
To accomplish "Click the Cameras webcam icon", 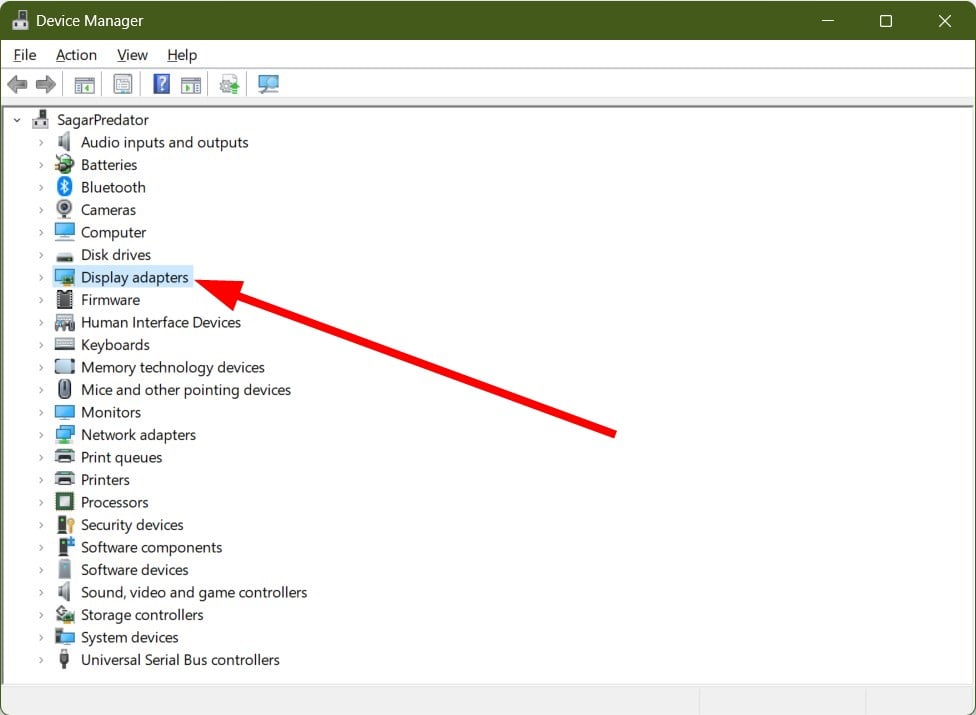I will 64,209.
